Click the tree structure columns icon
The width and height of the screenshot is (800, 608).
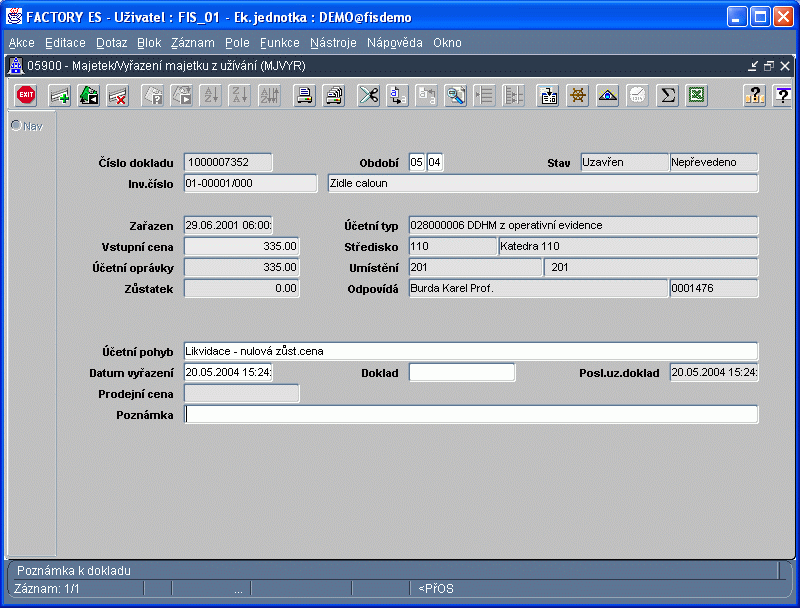pyautogui.click(x=514, y=95)
